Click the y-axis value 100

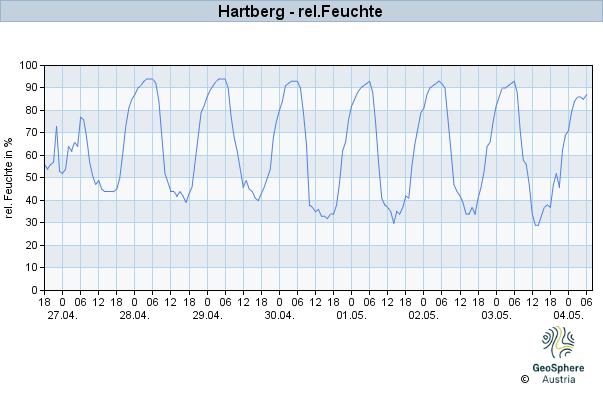point(29,65)
